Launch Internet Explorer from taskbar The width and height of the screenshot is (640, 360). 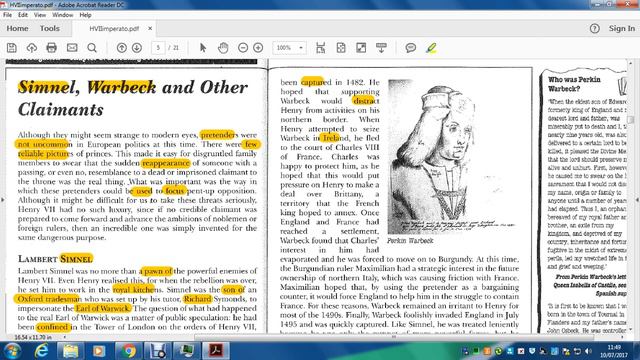point(41,351)
